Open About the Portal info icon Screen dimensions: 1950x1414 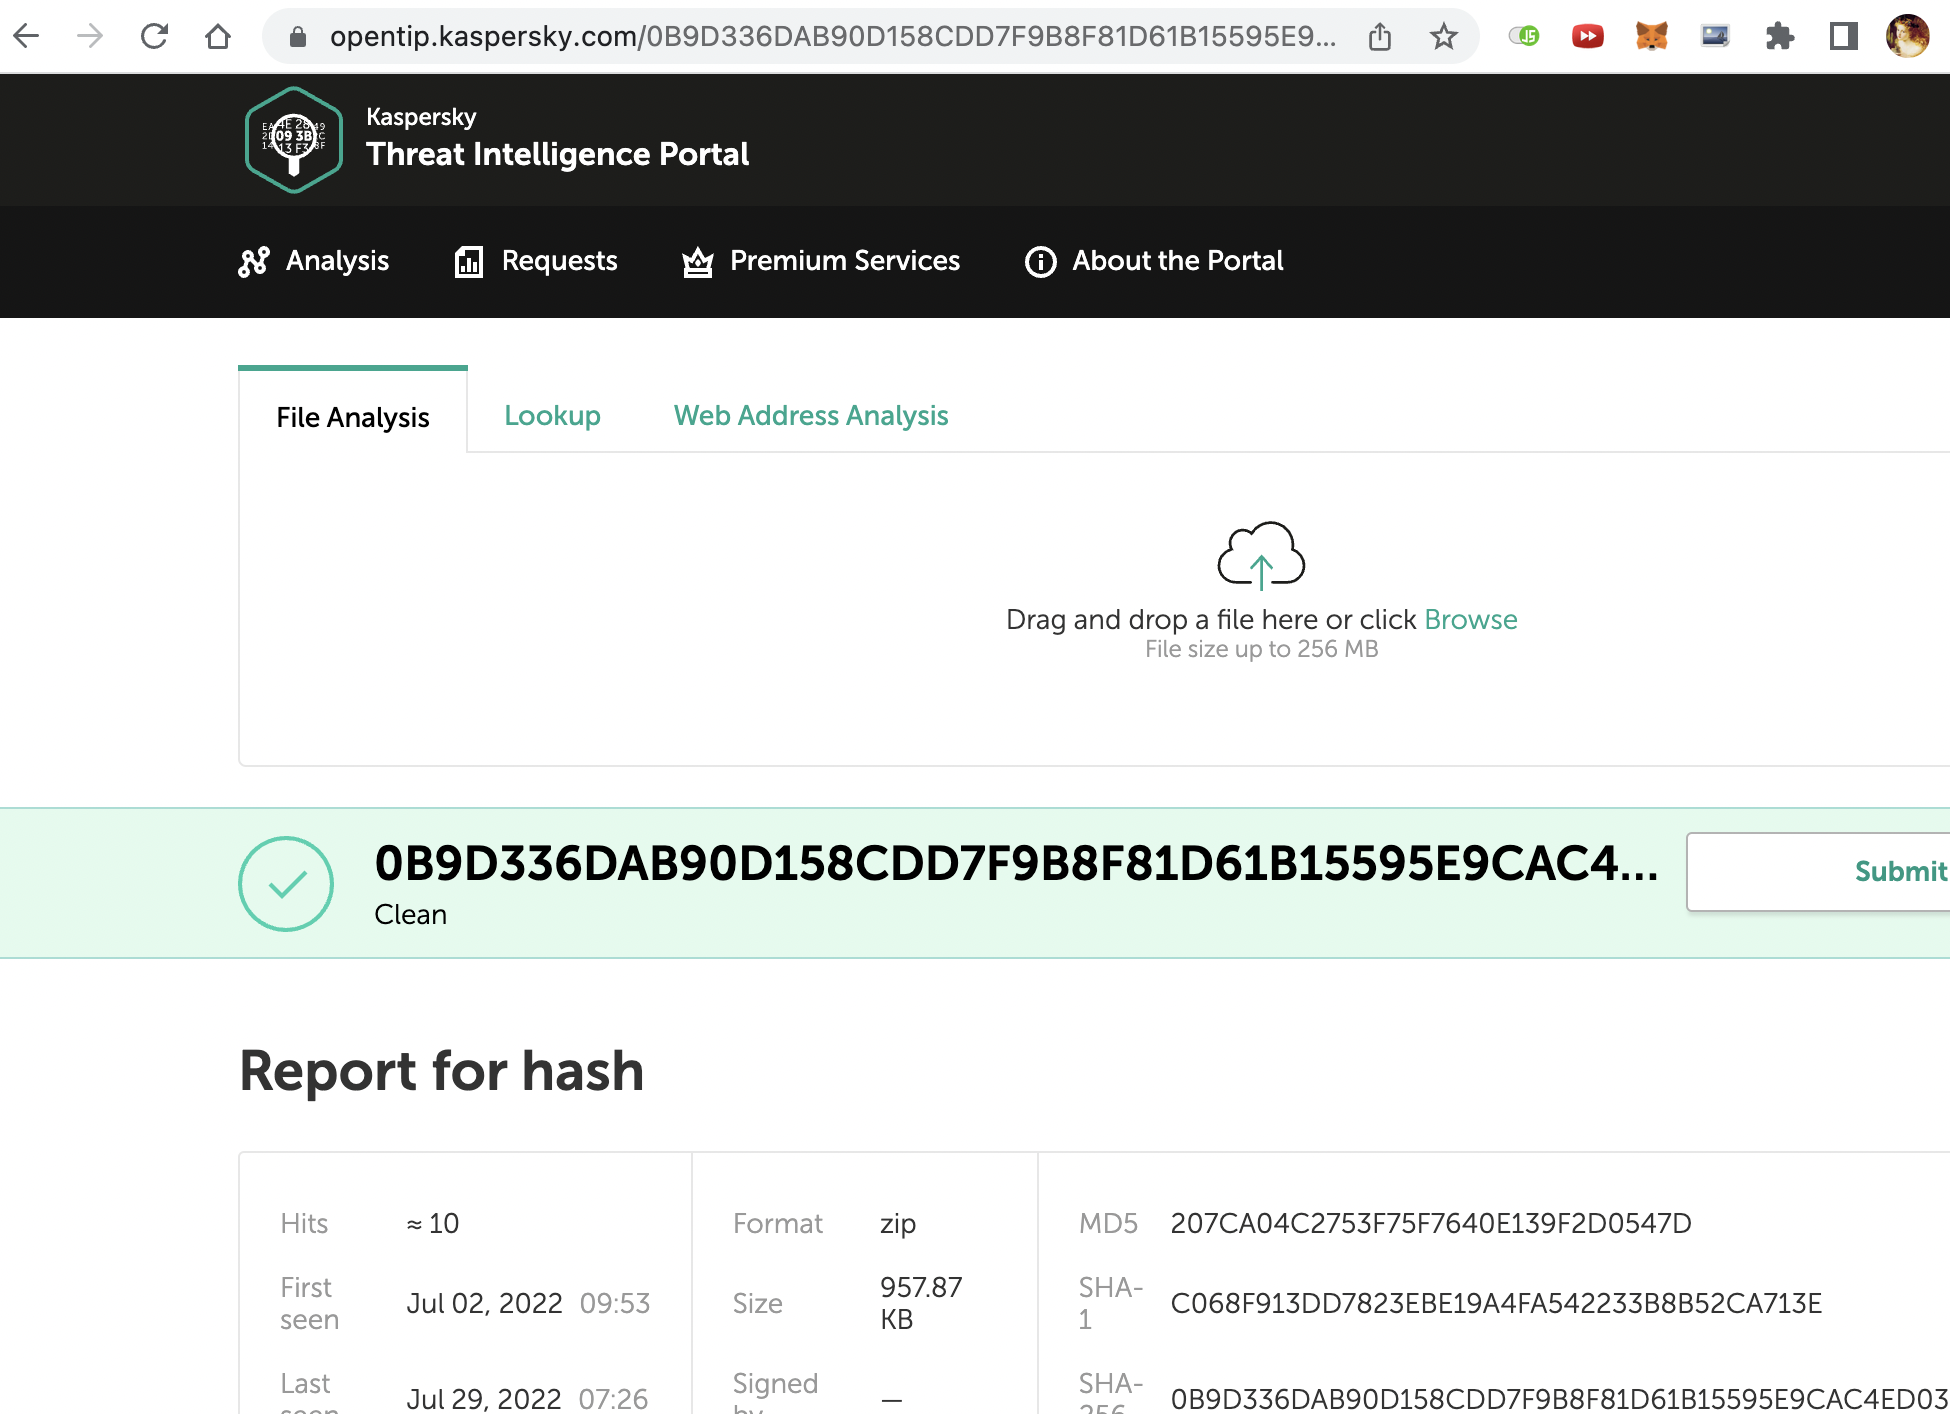(x=1040, y=261)
